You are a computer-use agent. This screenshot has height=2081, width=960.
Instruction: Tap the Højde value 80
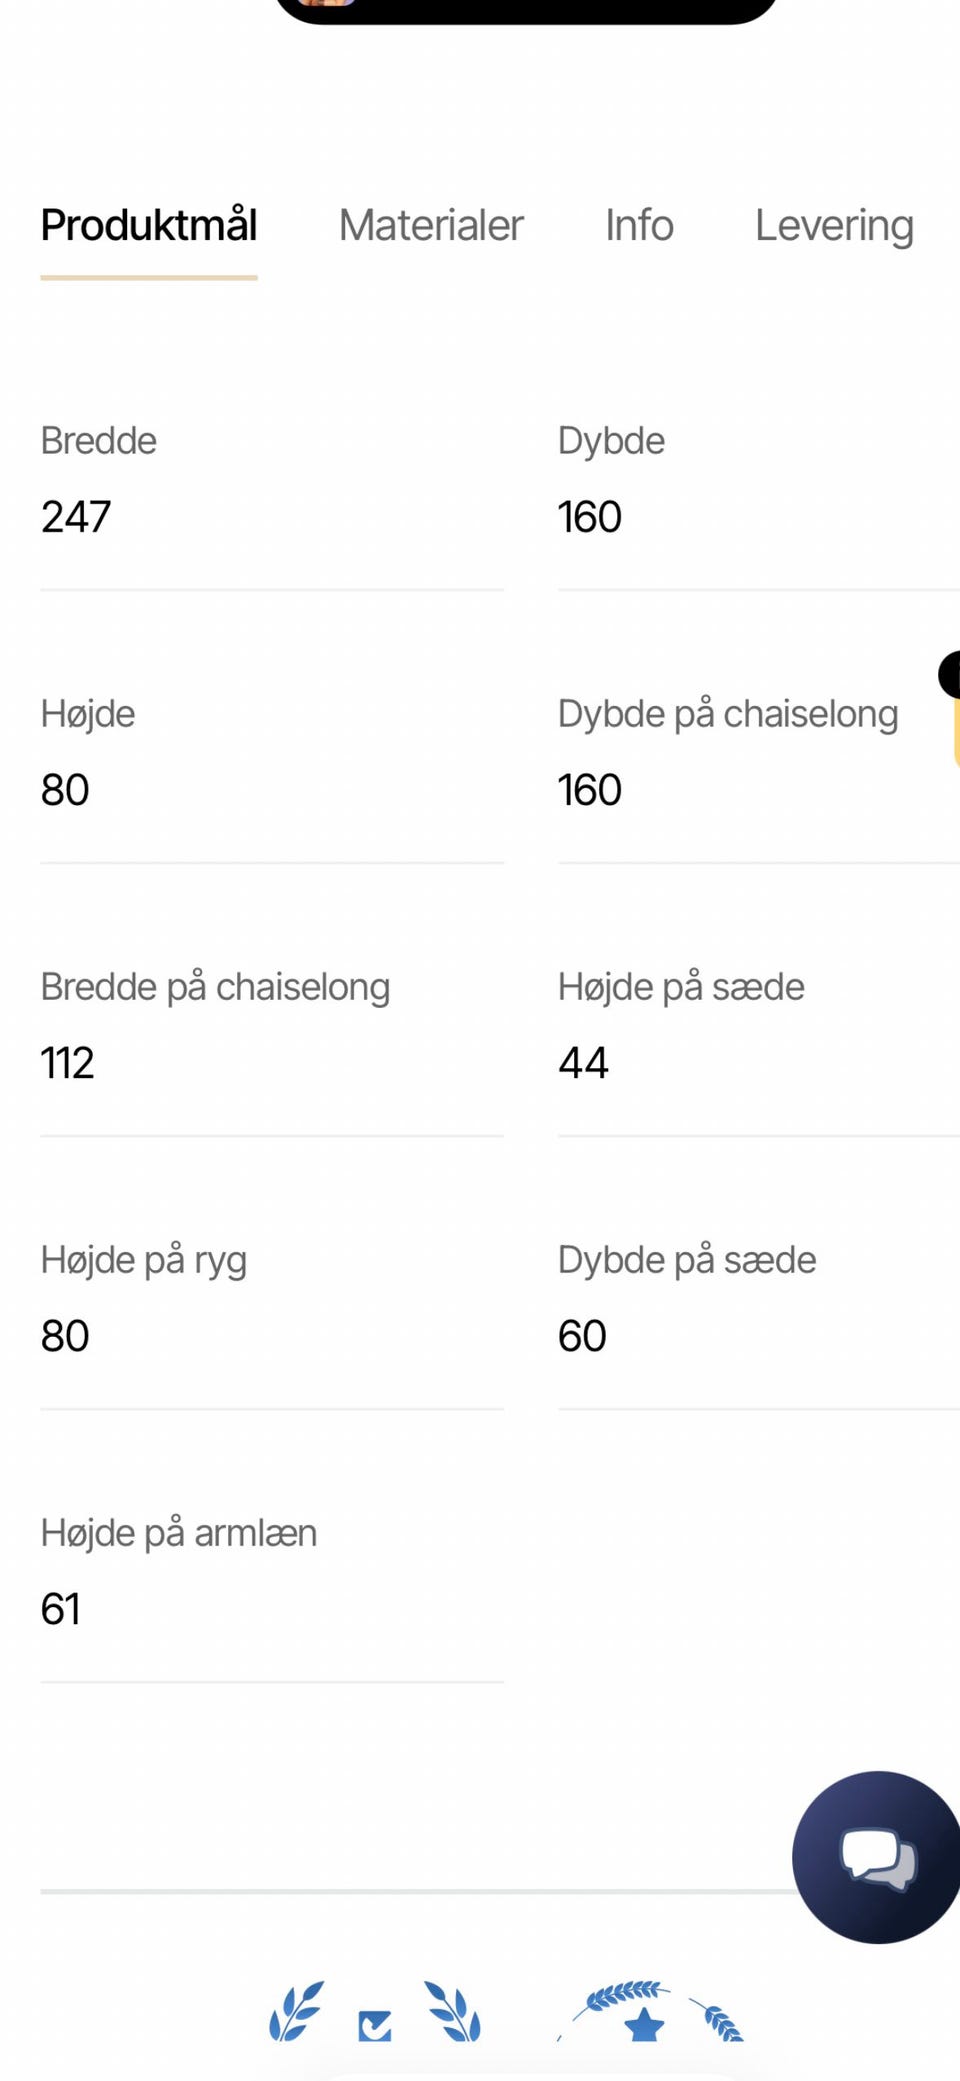[x=65, y=790]
